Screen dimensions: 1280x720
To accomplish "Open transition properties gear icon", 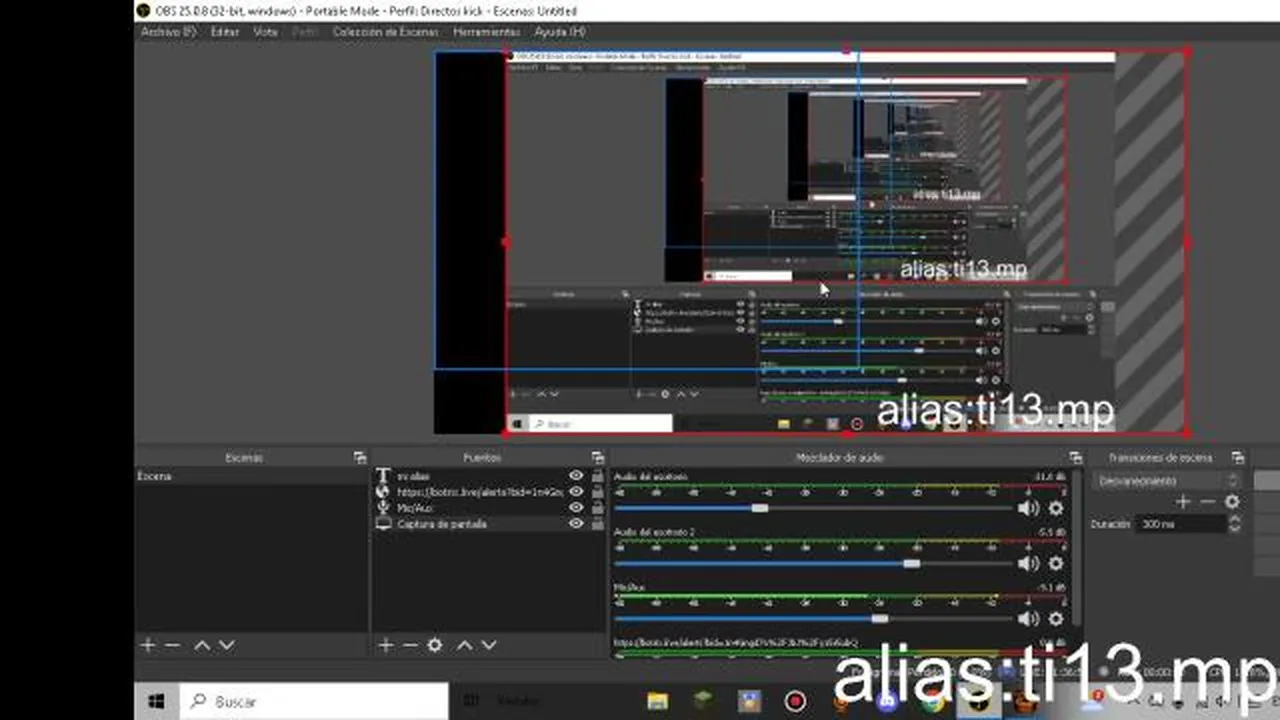I will tap(1232, 502).
